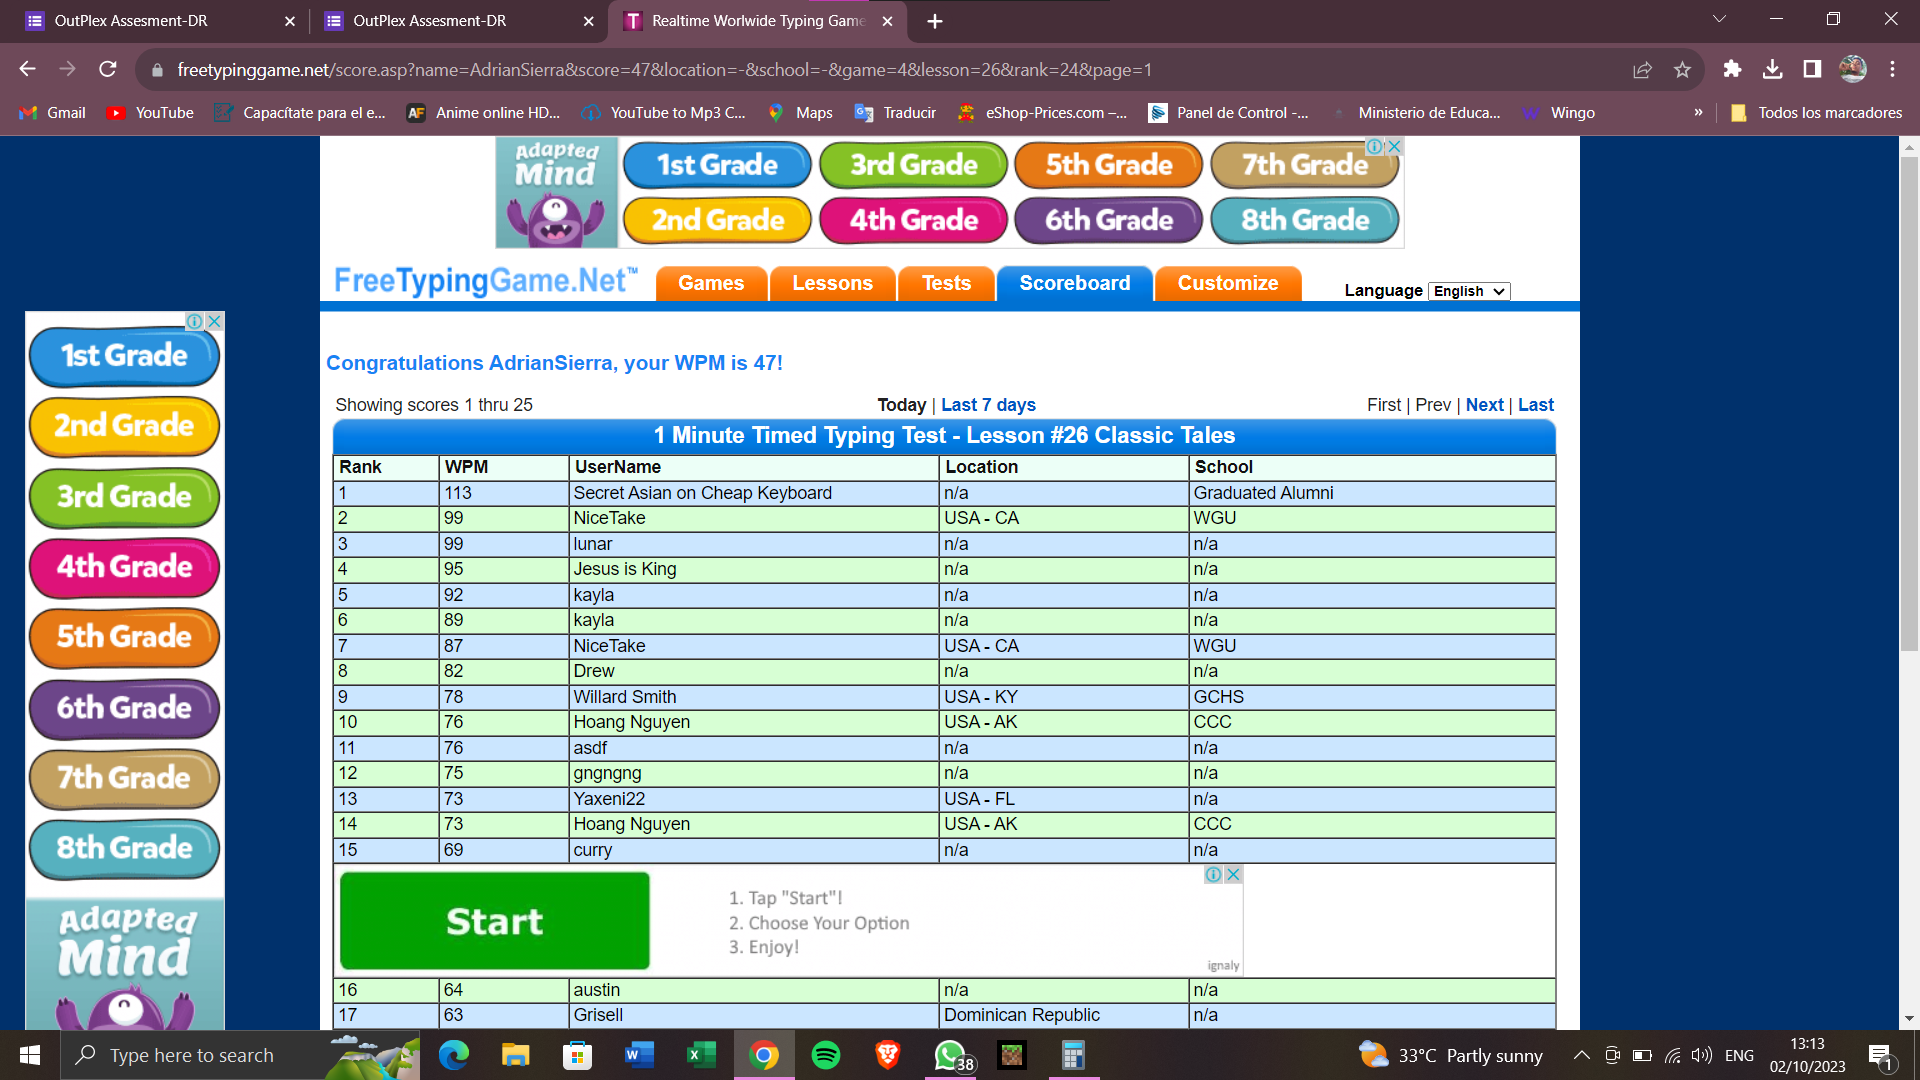Click the green Start ad button

click(495, 921)
